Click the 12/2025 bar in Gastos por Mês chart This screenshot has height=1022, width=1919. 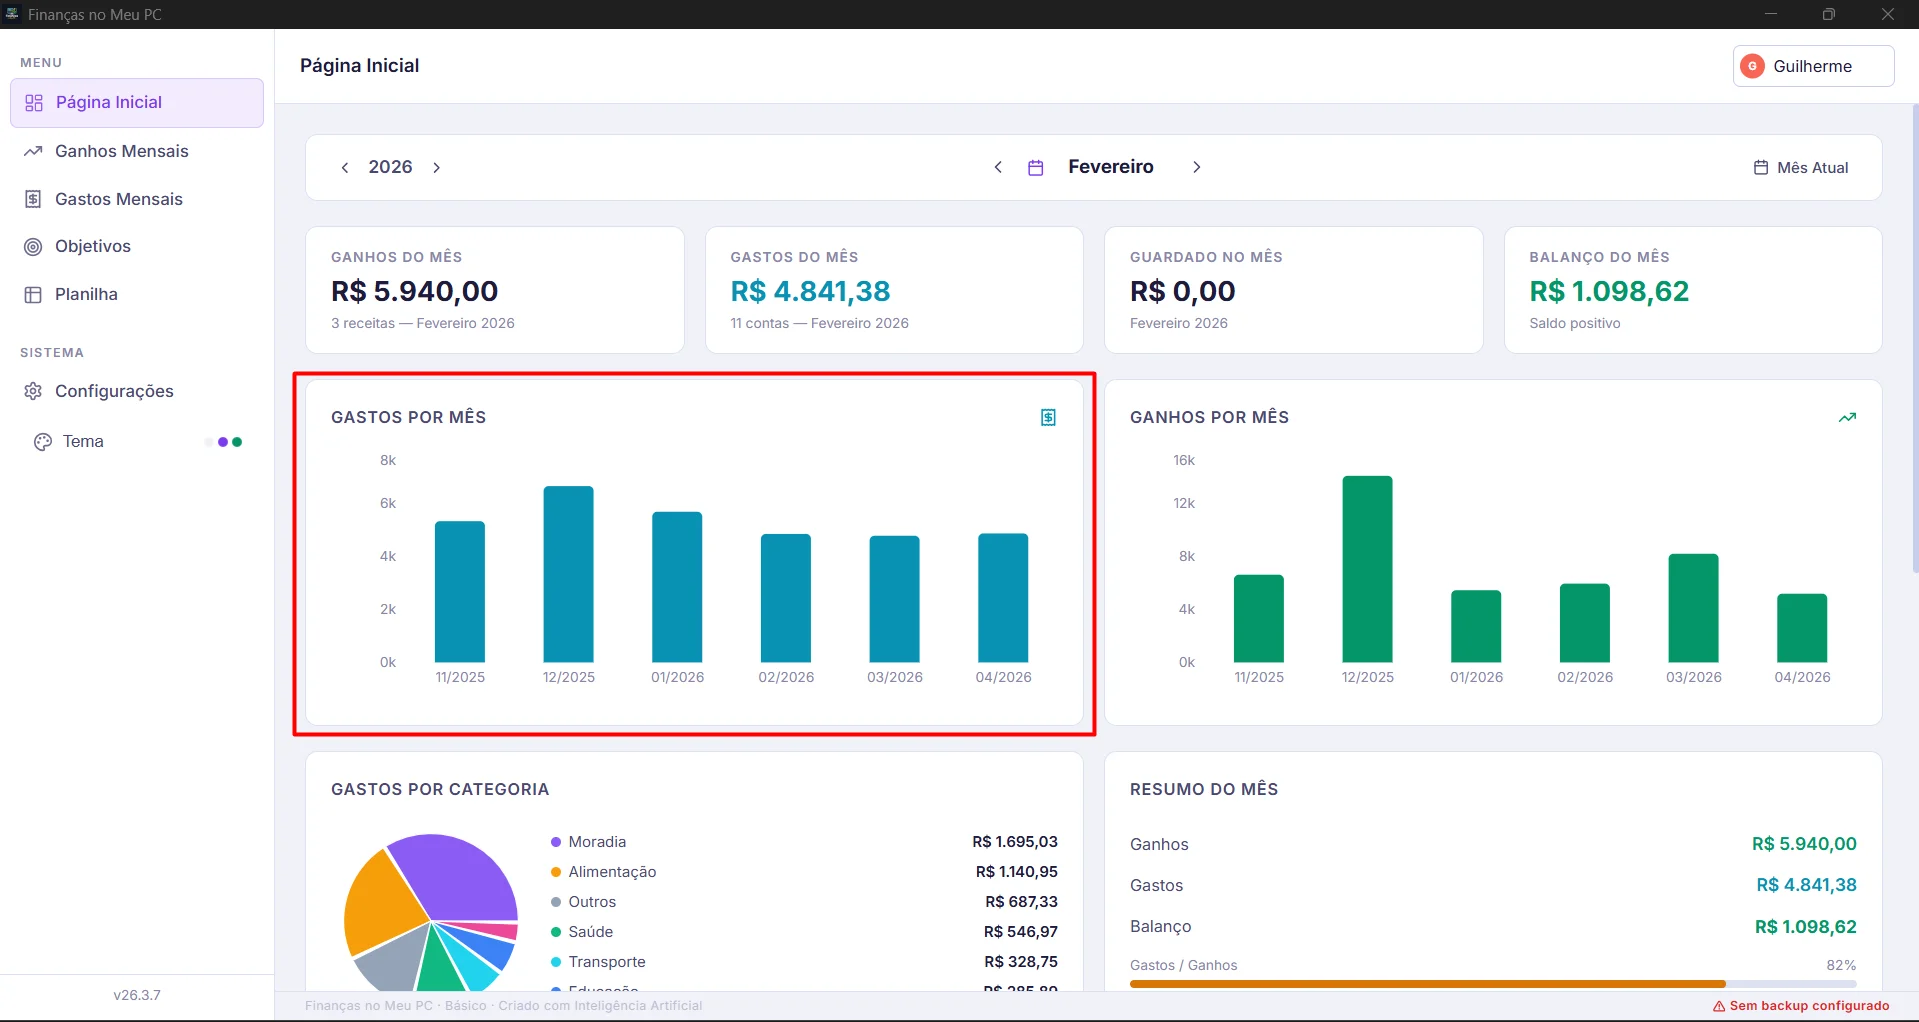568,574
